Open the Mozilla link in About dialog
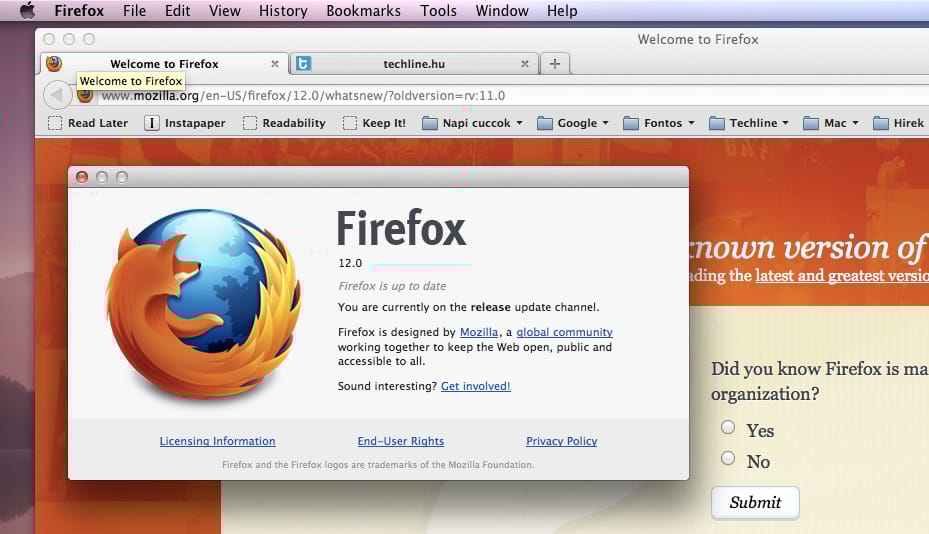The width and height of the screenshot is (929, 534). point(479,332)
